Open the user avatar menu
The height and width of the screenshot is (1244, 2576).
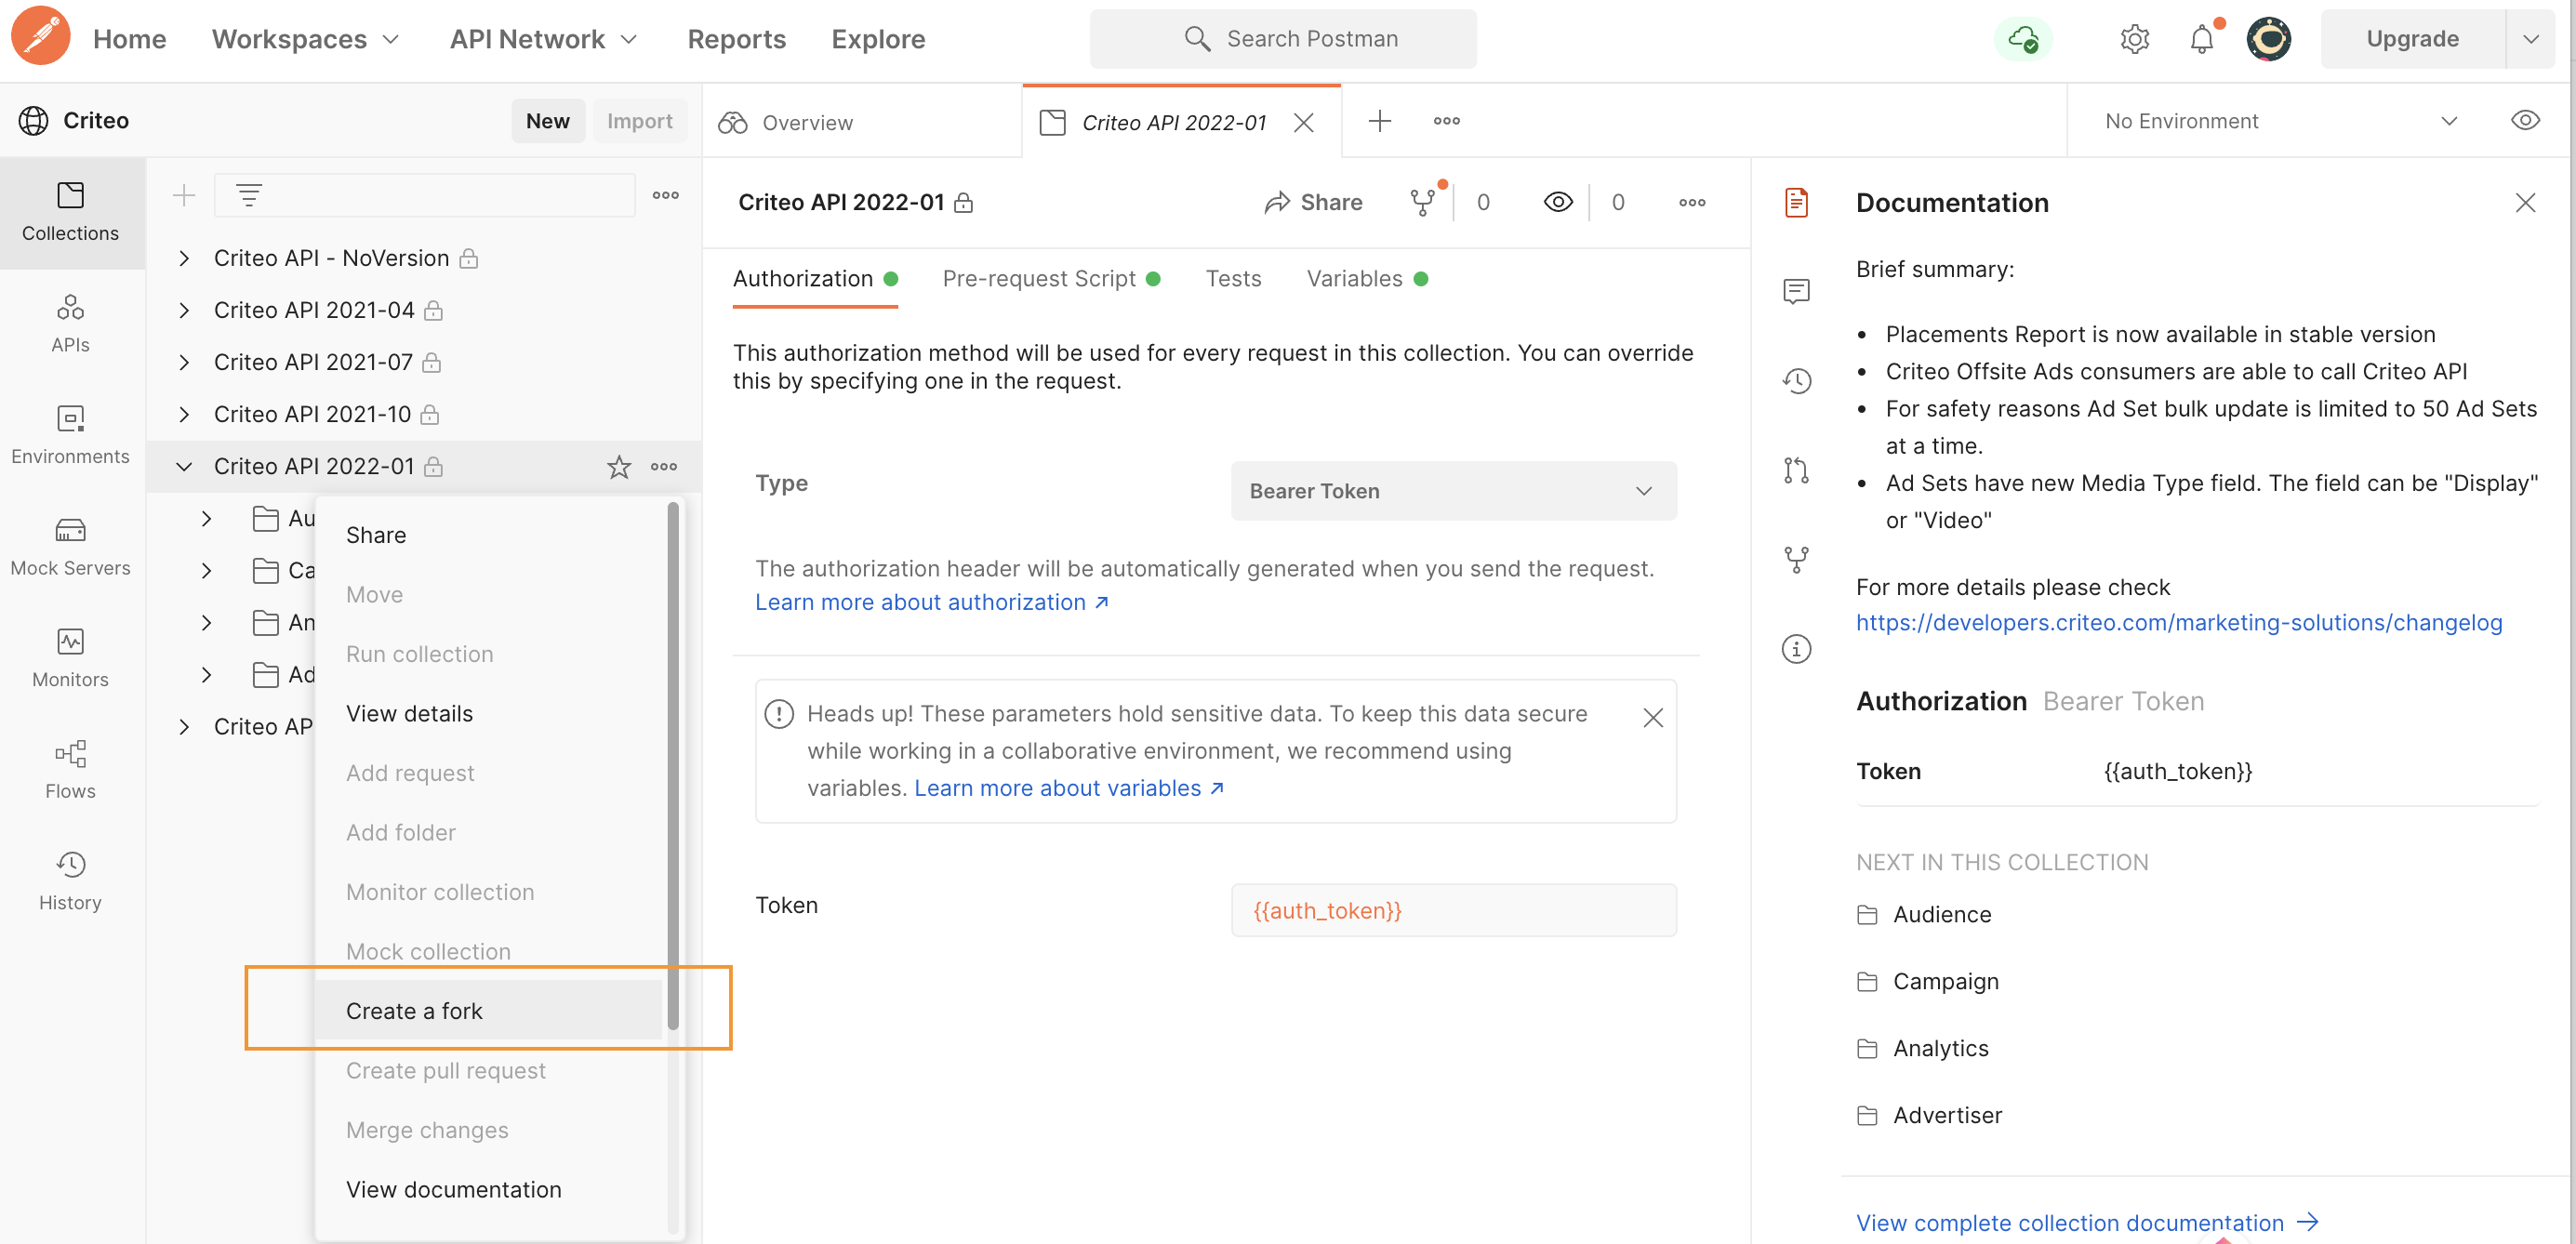2269,39
